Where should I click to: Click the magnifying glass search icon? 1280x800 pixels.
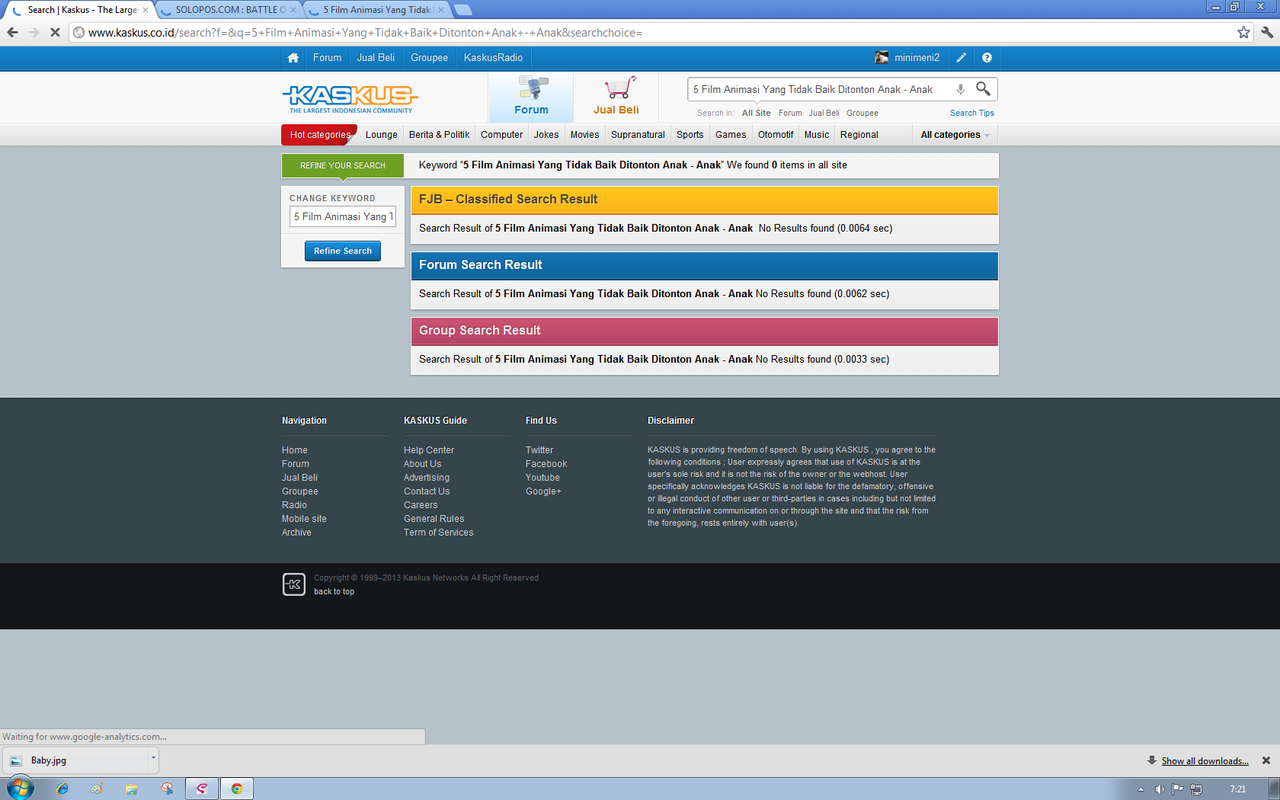pos(983,89)
